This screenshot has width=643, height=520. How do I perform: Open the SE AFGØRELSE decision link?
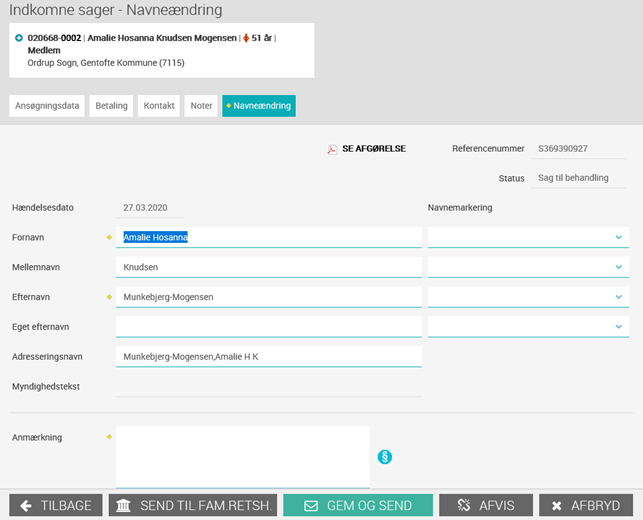(374, 148)
